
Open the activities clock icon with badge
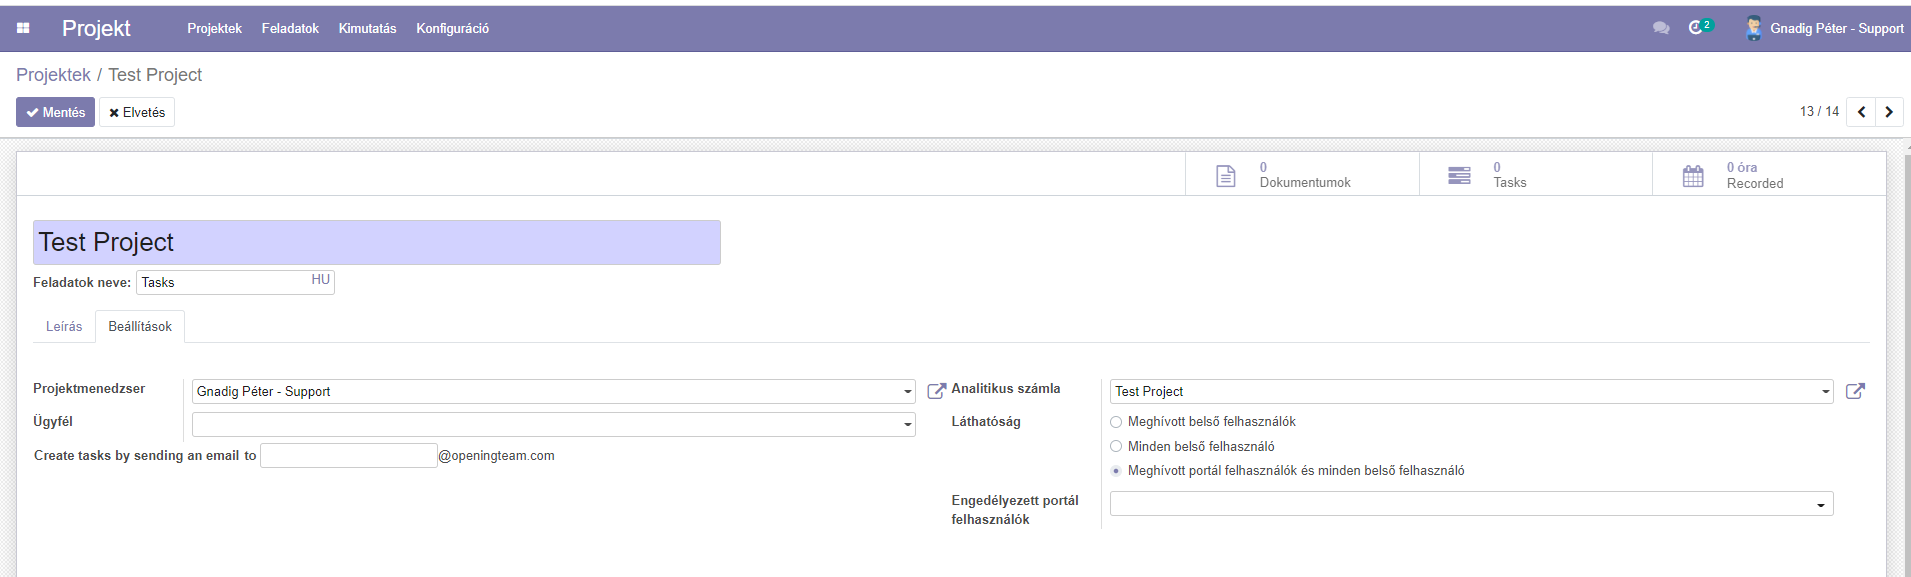(x=1699, y=27)
